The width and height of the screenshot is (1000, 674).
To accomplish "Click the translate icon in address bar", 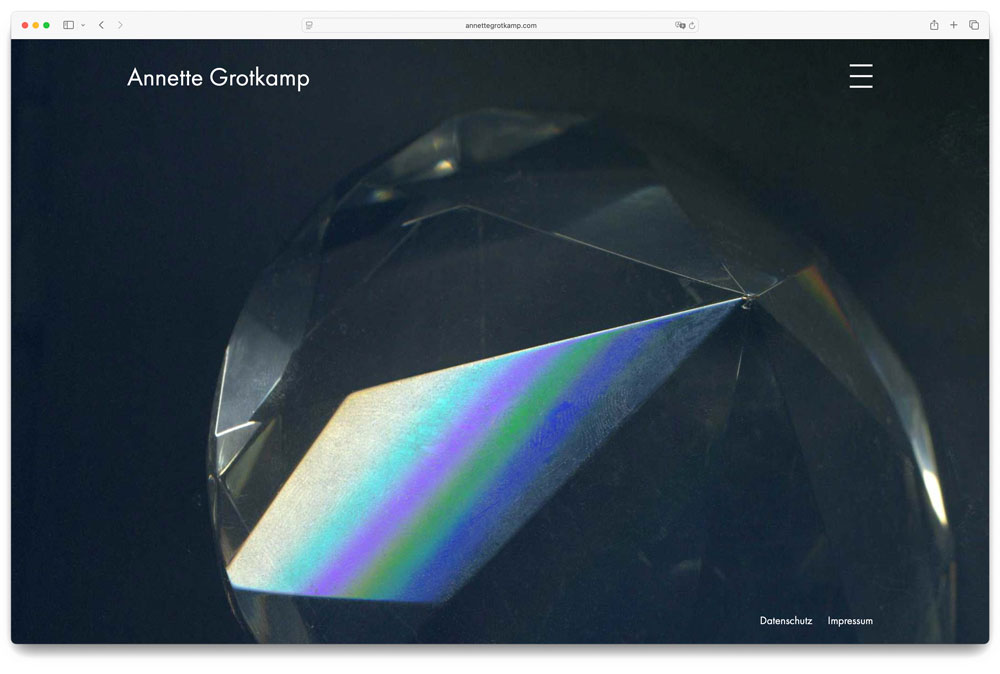I will point(679,25).
